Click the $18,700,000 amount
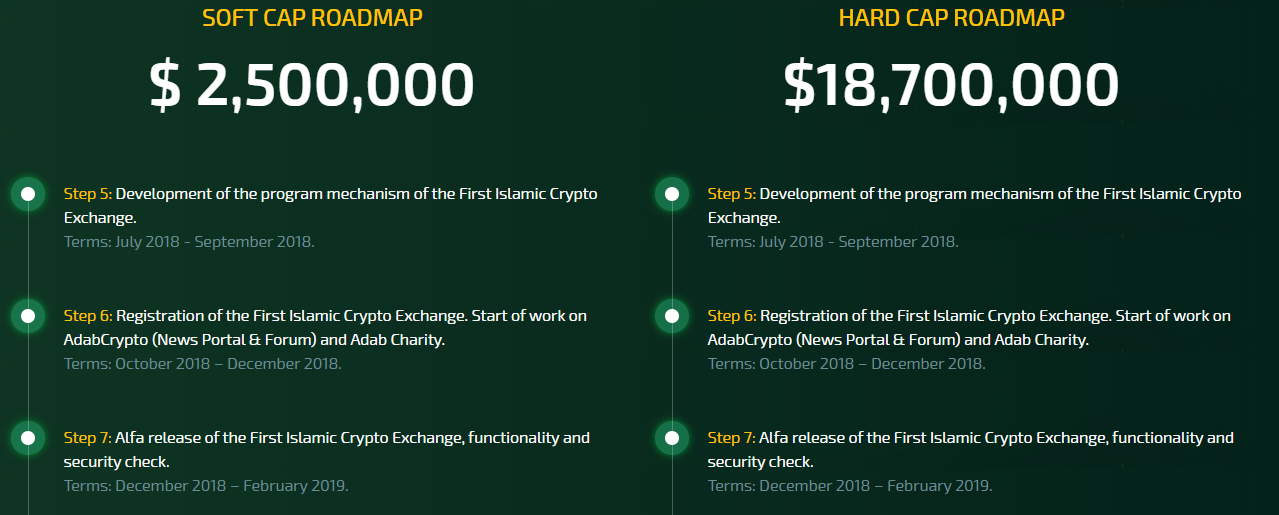 951,85
